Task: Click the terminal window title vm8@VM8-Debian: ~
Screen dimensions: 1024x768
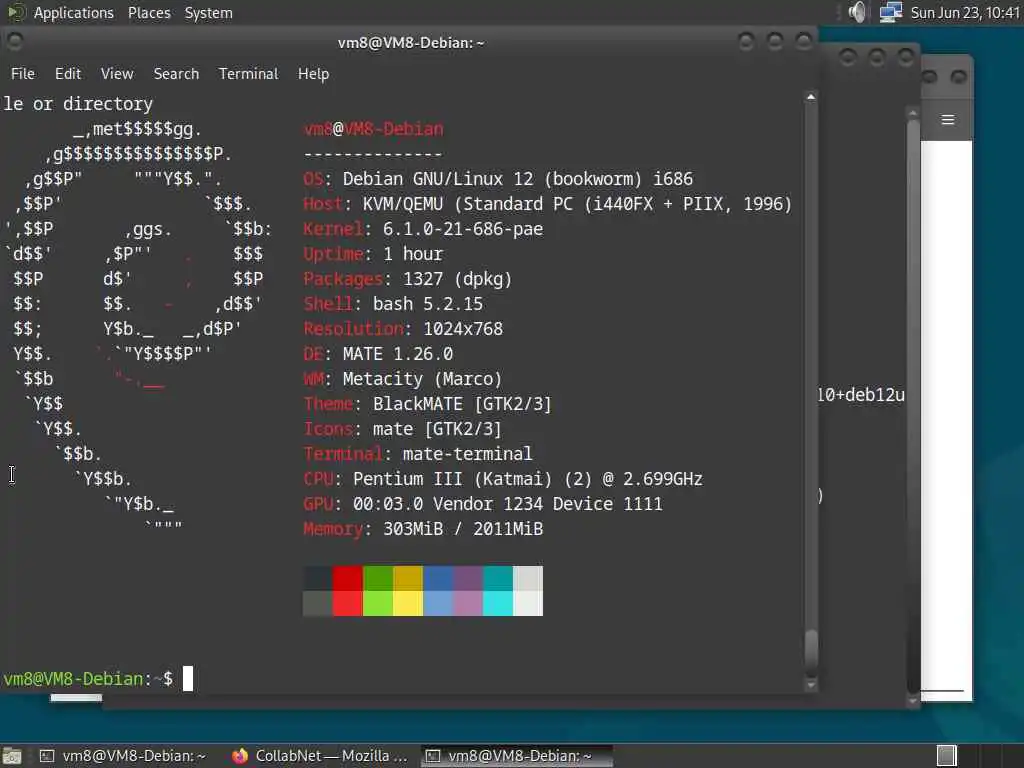Action: tap(411, 42)
